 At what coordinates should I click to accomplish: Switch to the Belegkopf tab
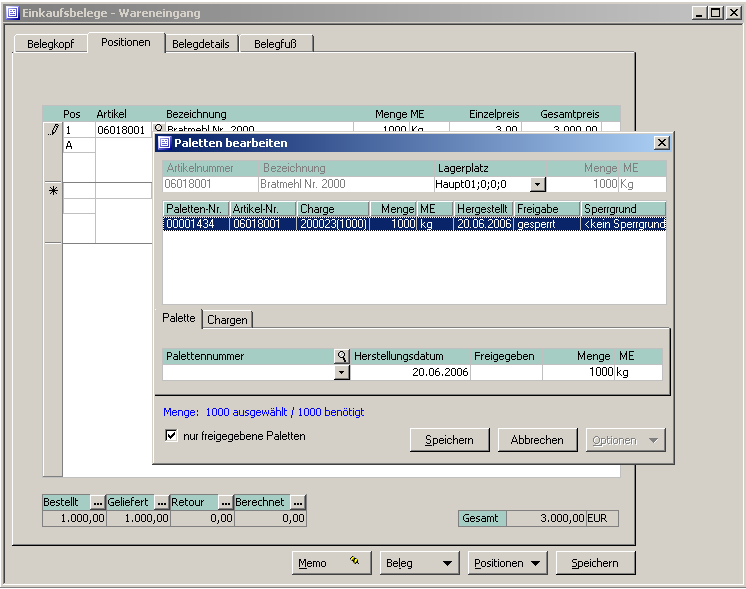pos(50,44)
